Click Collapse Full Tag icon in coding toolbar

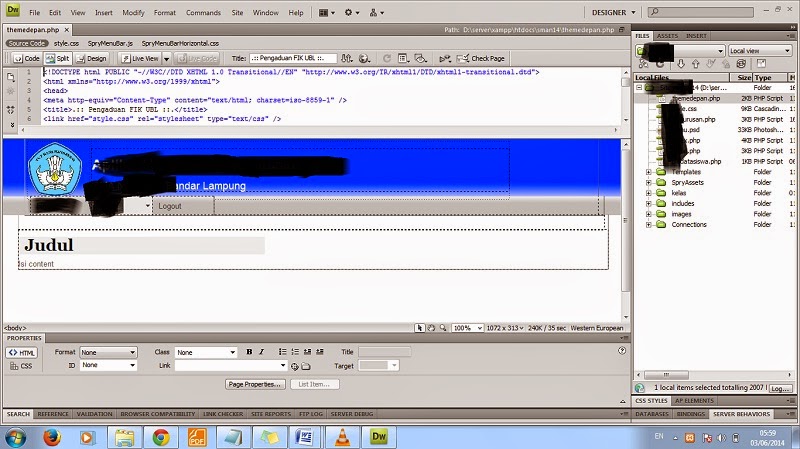click(x=11, y=110)
